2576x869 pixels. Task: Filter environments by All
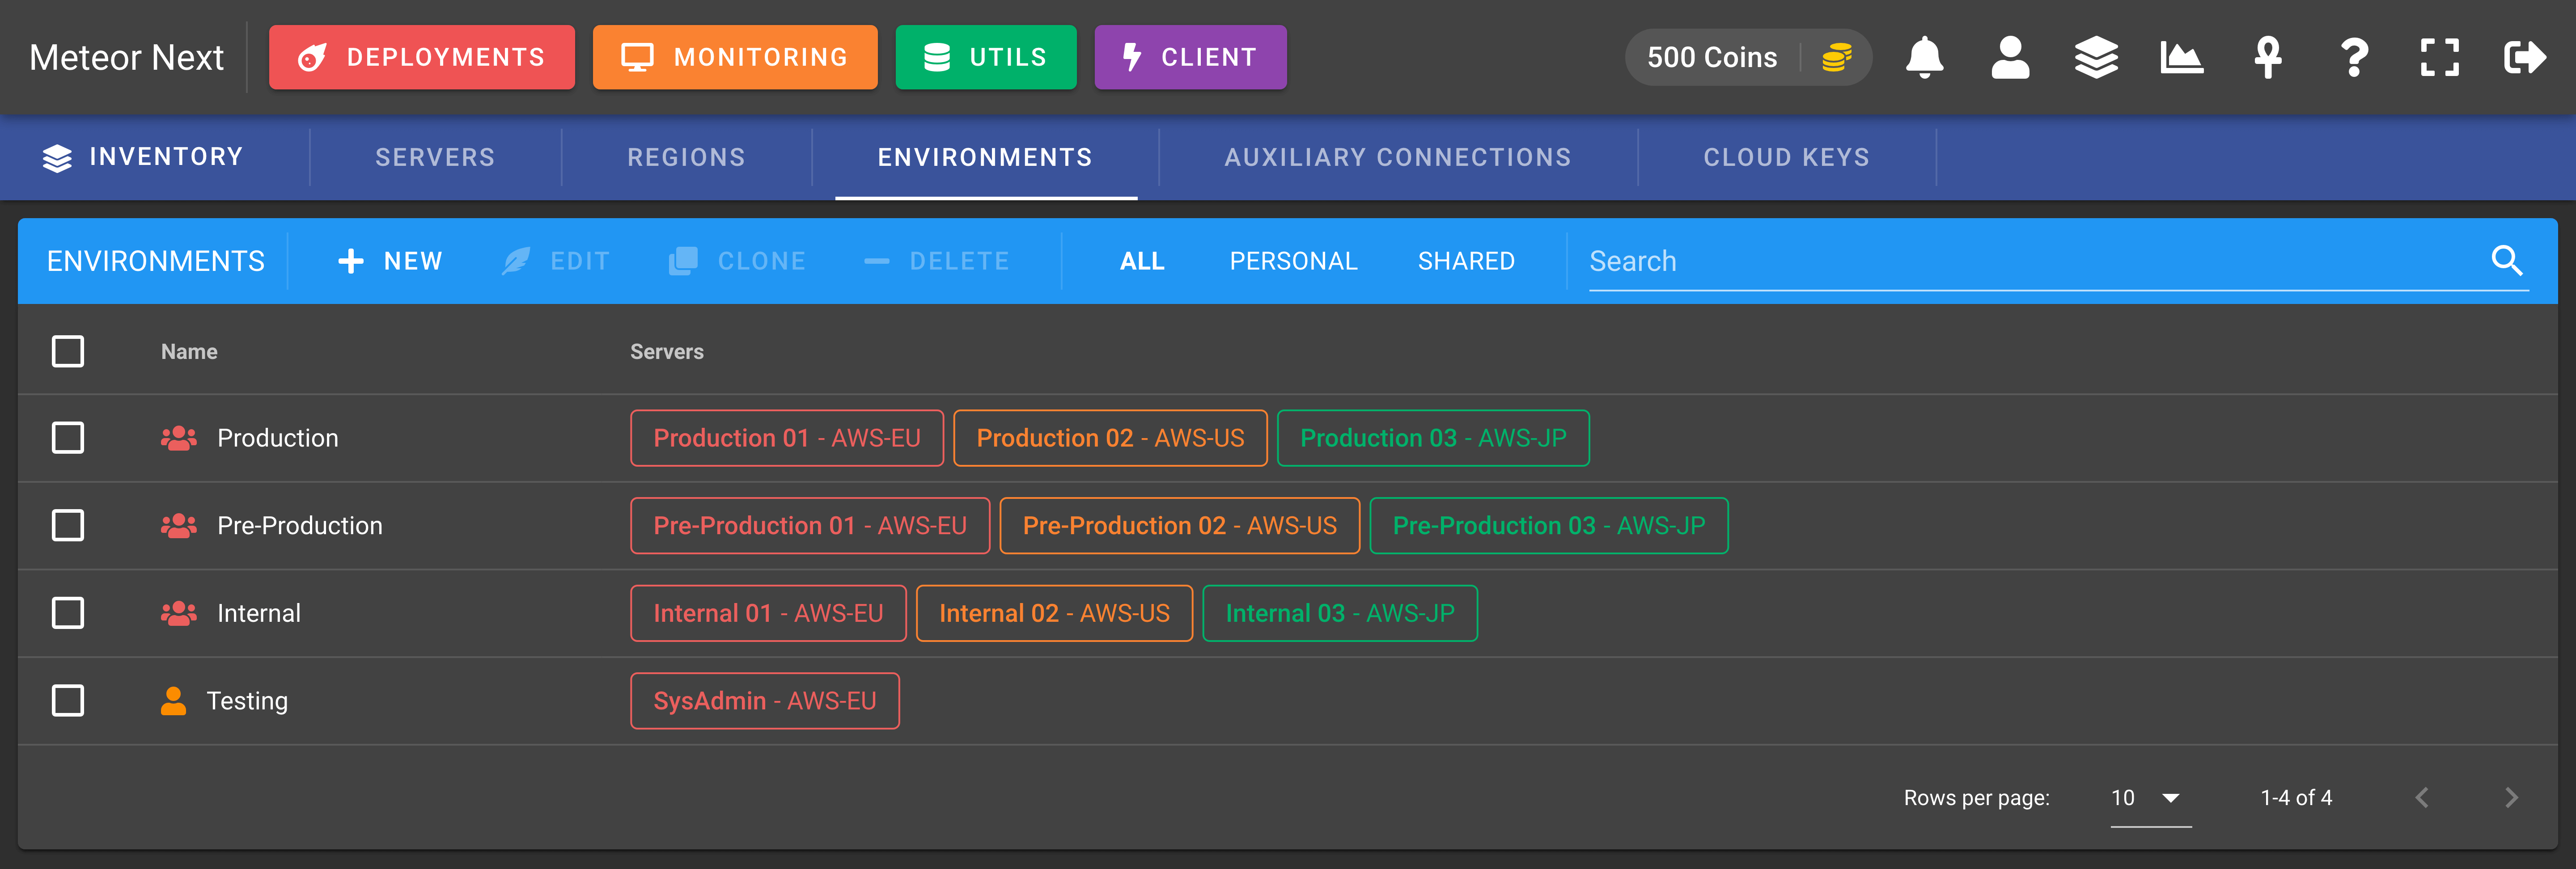pyautogui.click(x=1142, y=261)
